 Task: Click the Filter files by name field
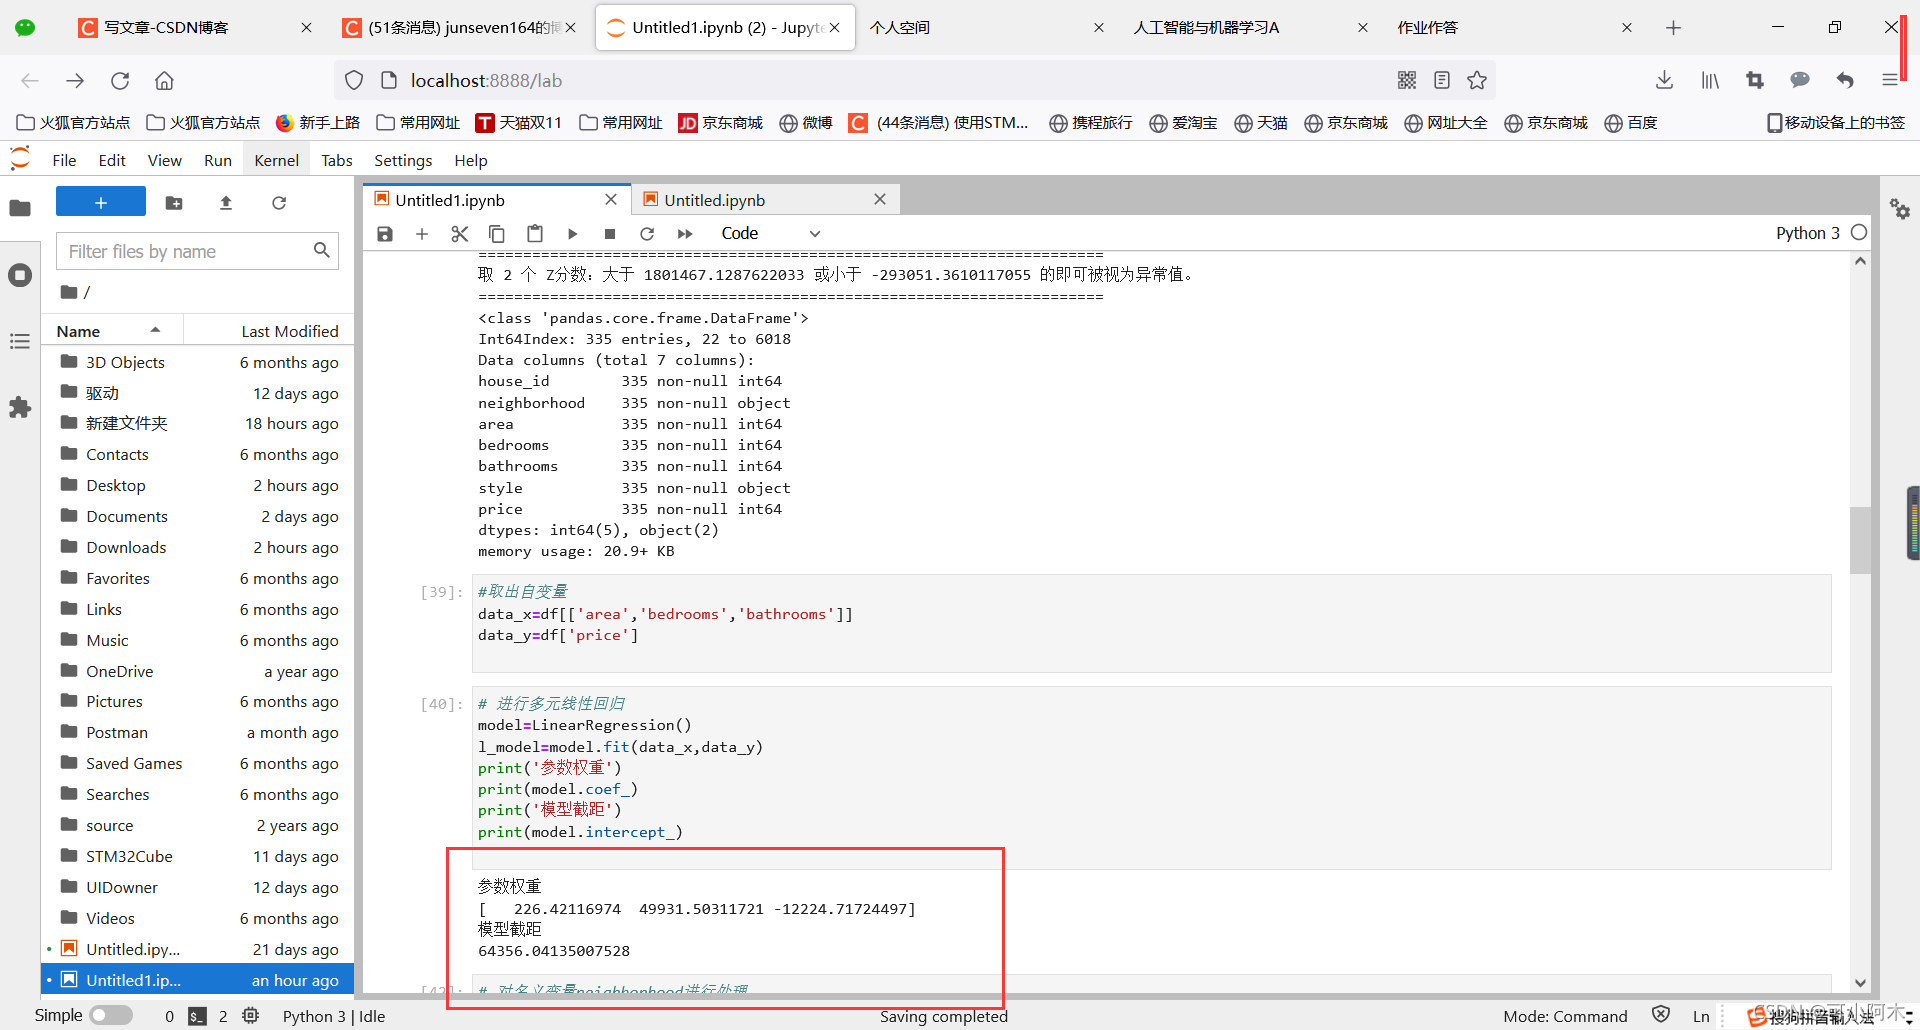point(197,251)
